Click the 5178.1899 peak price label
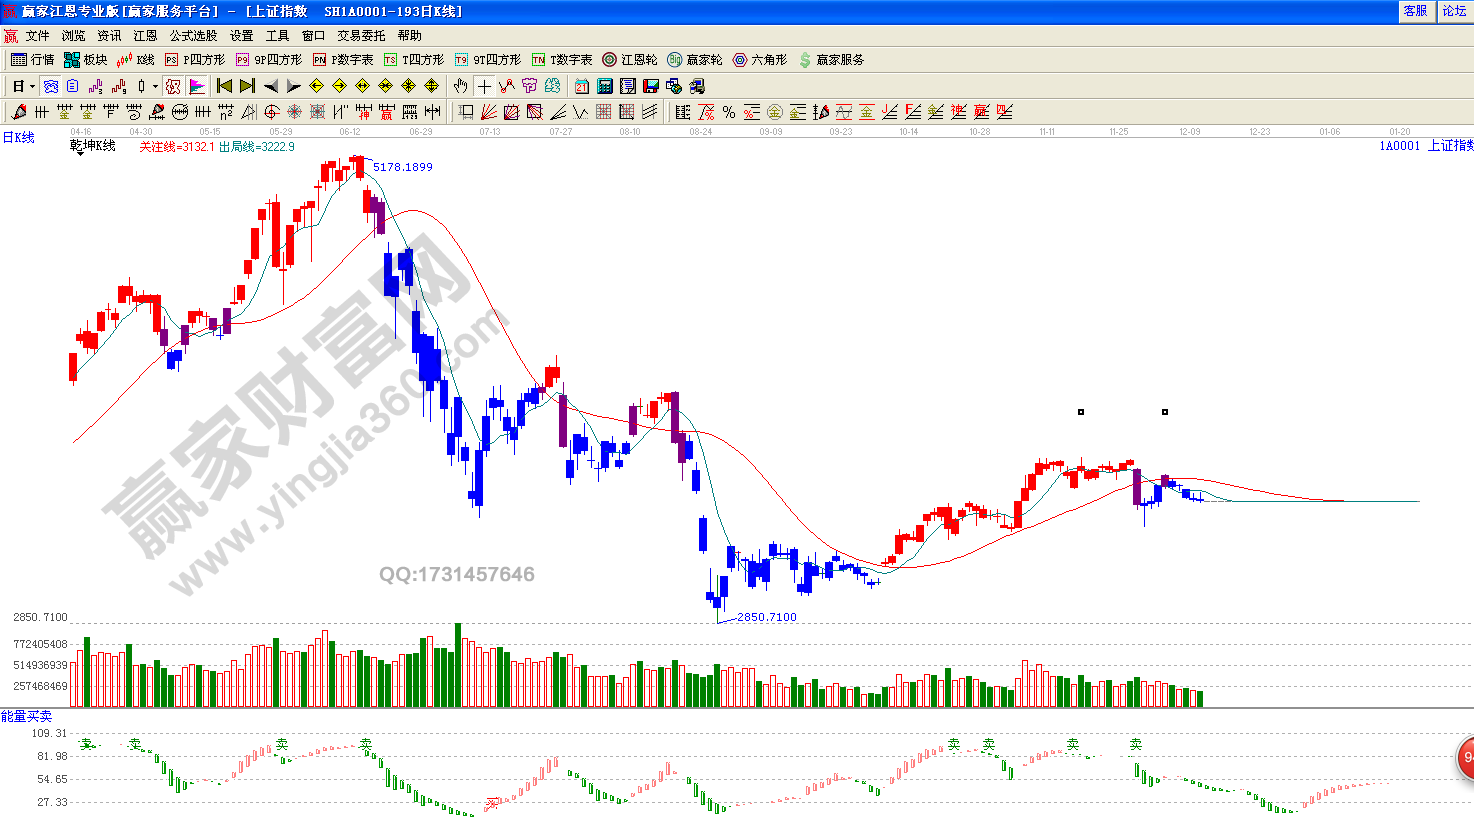This screenshot has height=821, width=1474. pos(403,167)
